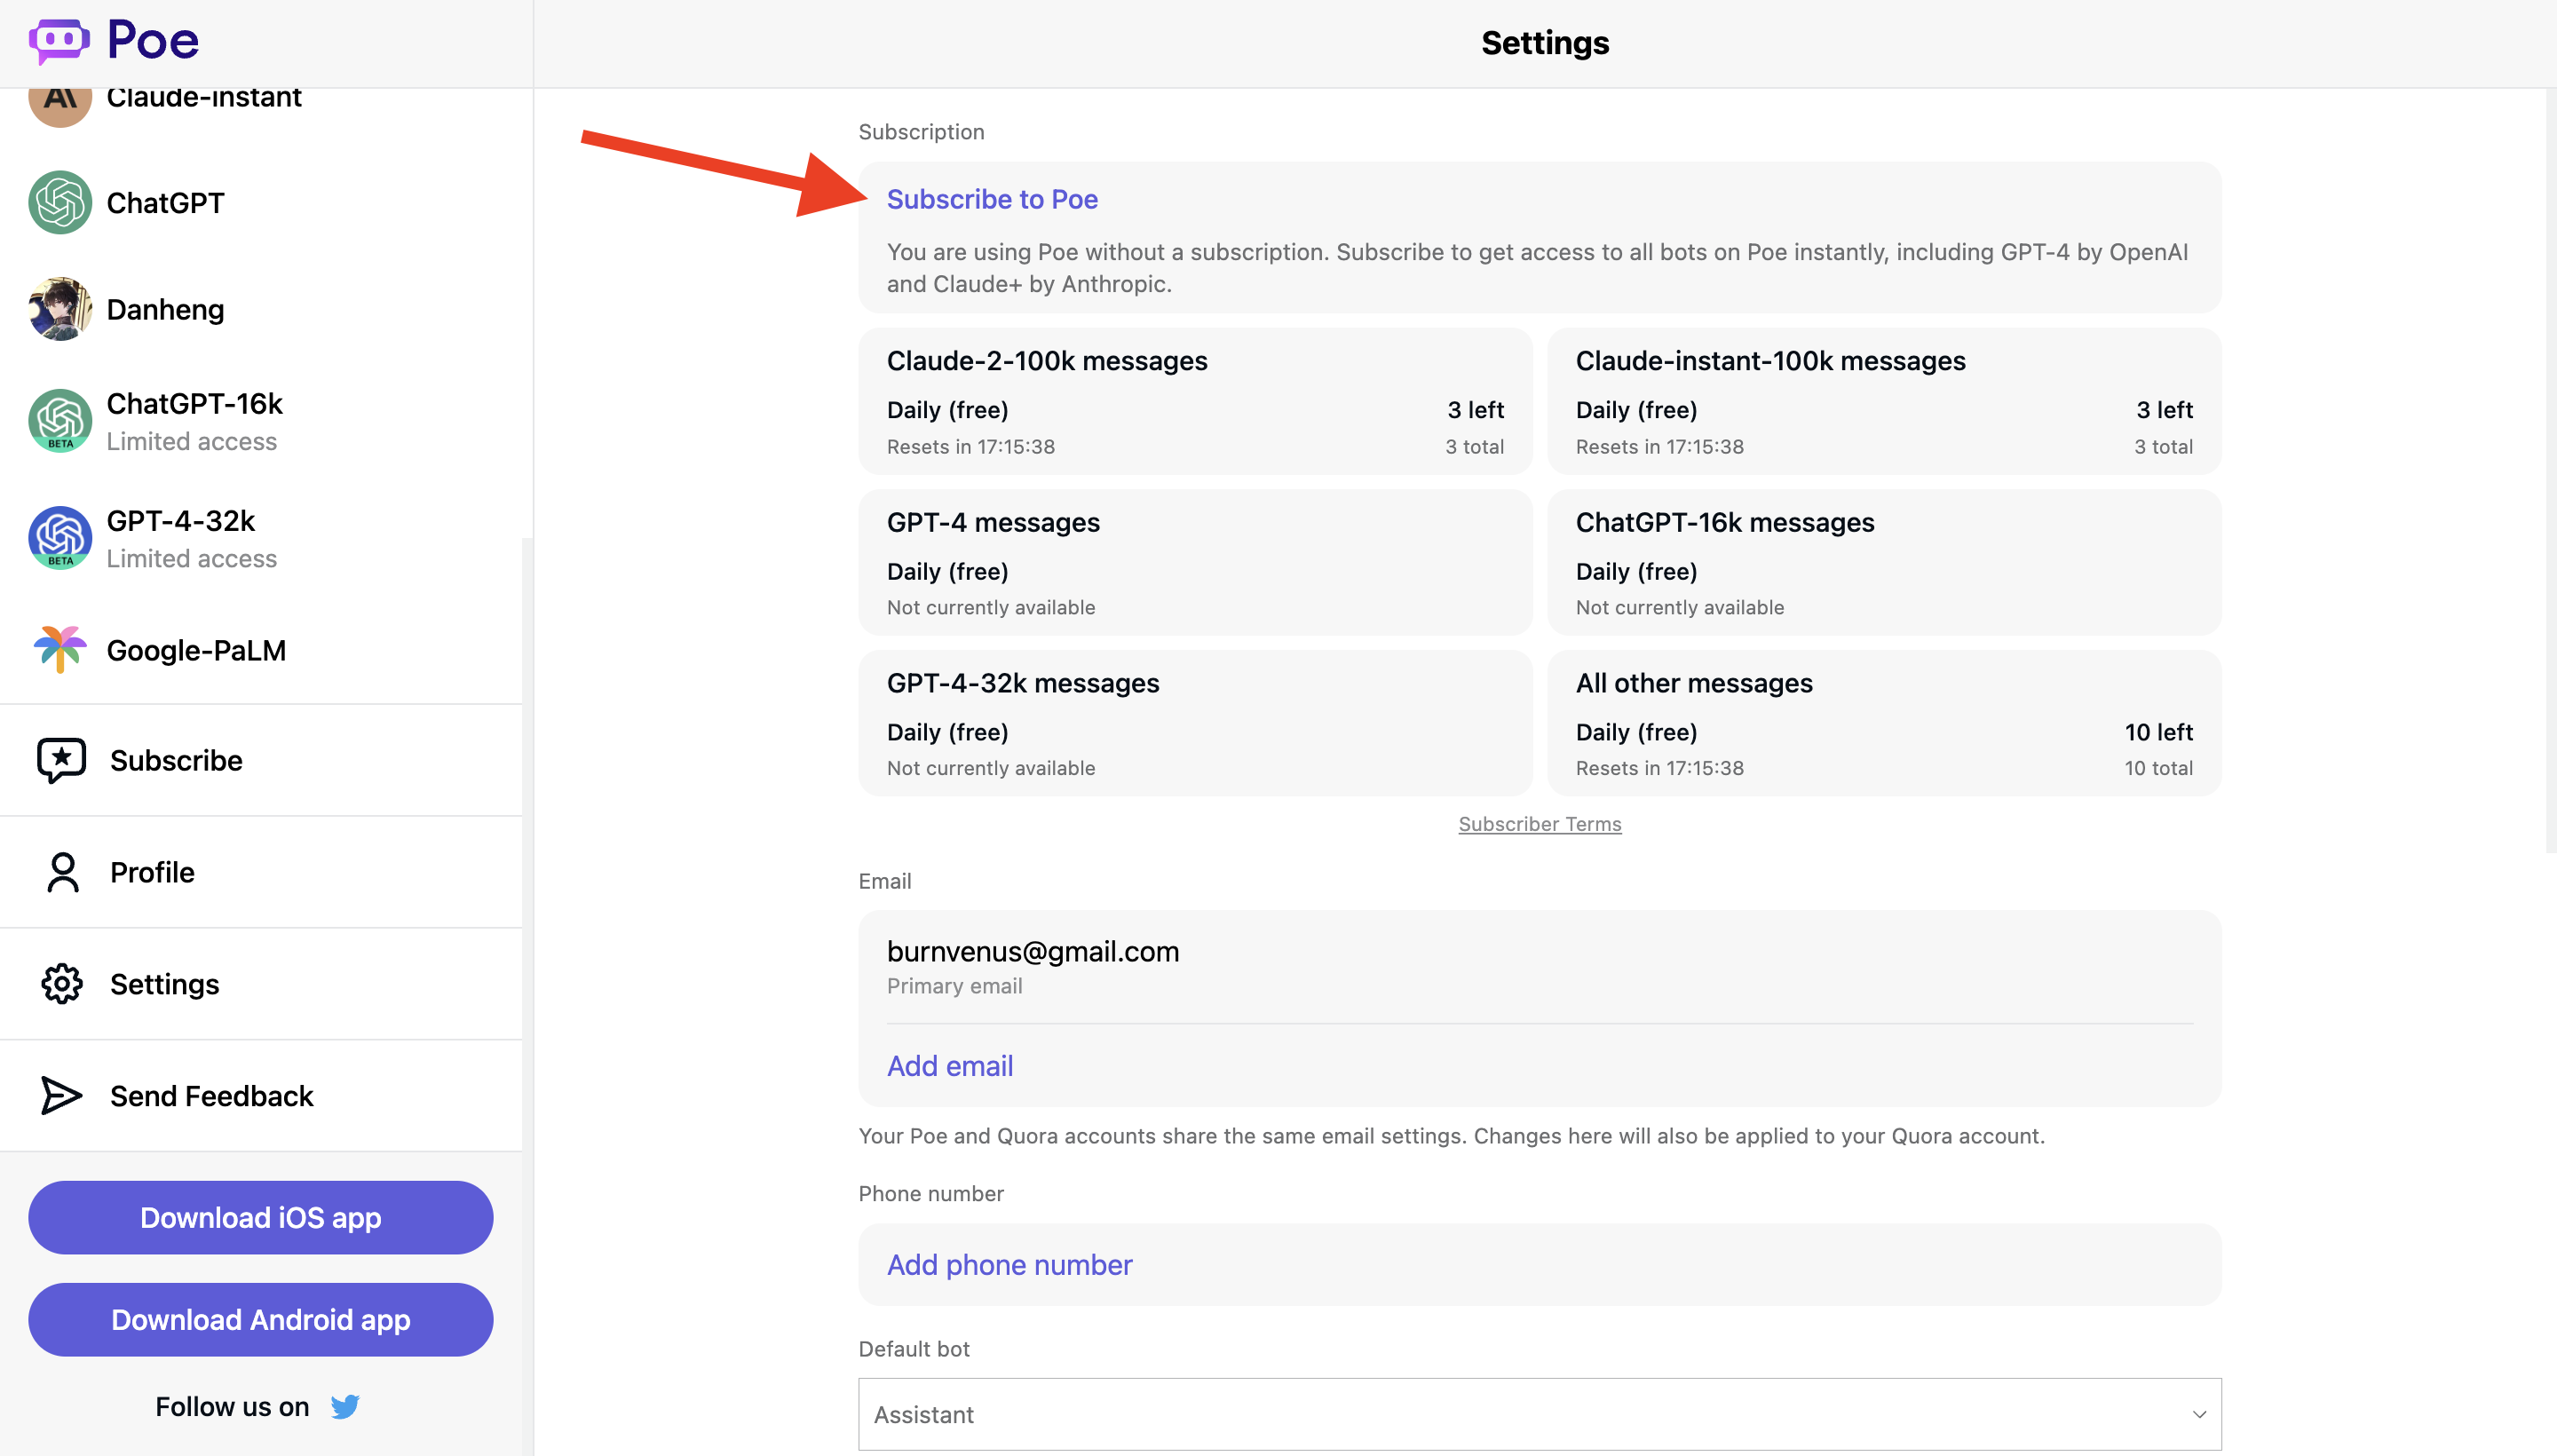Click the Send Feedback paper plane icon
Image resolution: width=2557 pixels, height=1456 pixels.
click(x=62, y=1096)
